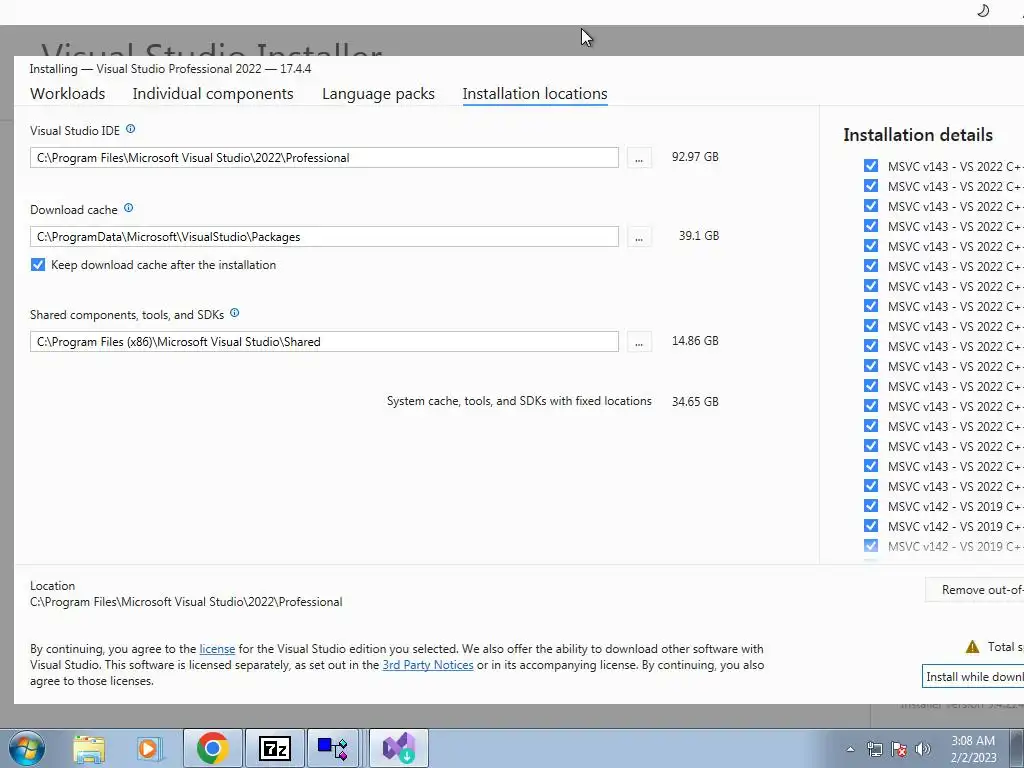Screen dimensions: 1024x768
Task: Open Action Center flag icon in tray
Action: click(899, 749)
